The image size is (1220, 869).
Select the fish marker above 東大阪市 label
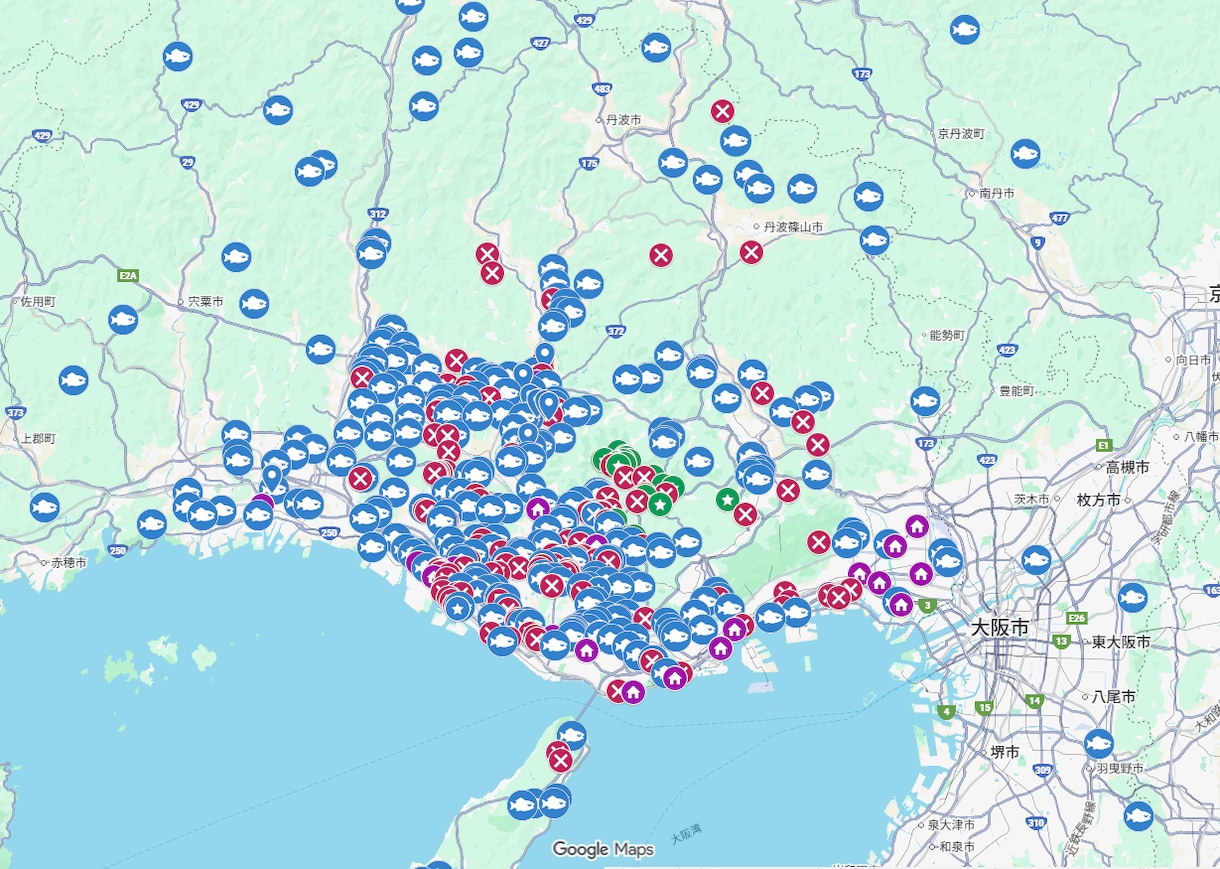pos(1132,598)
